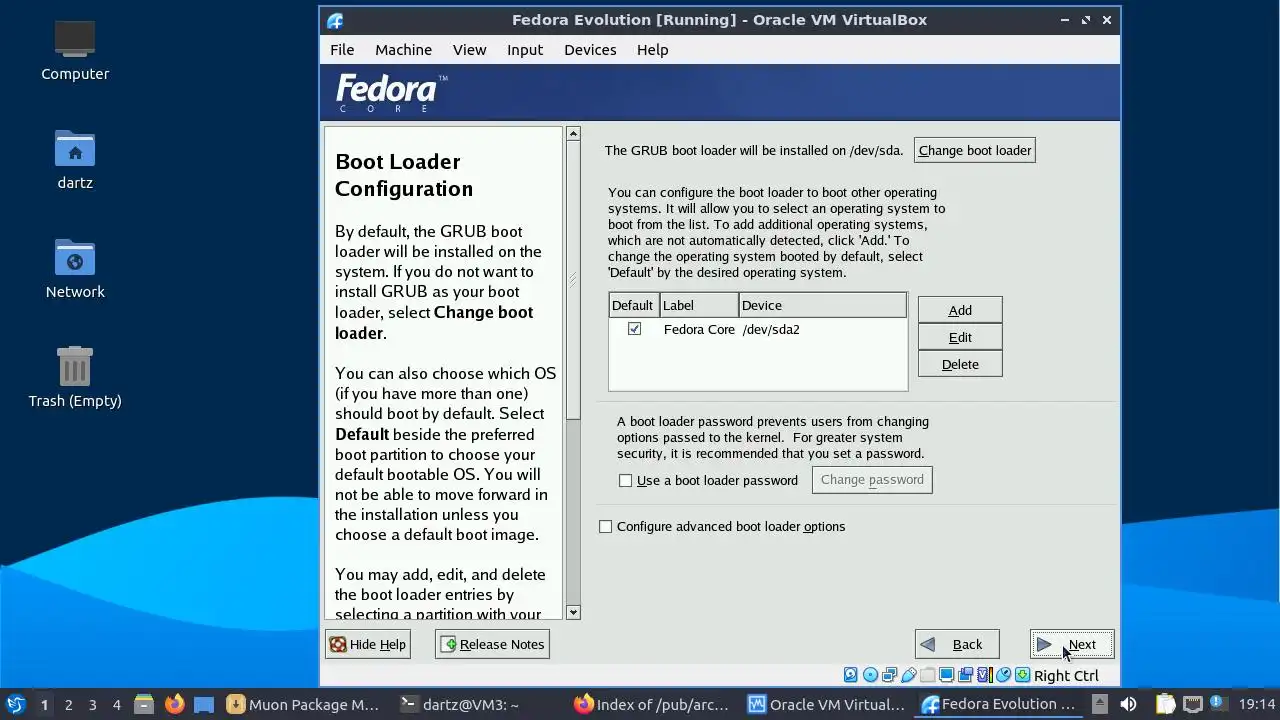Switch to Index of /pub Firefox window
The height and width of the screenshot is (720, 1280).
652,704
